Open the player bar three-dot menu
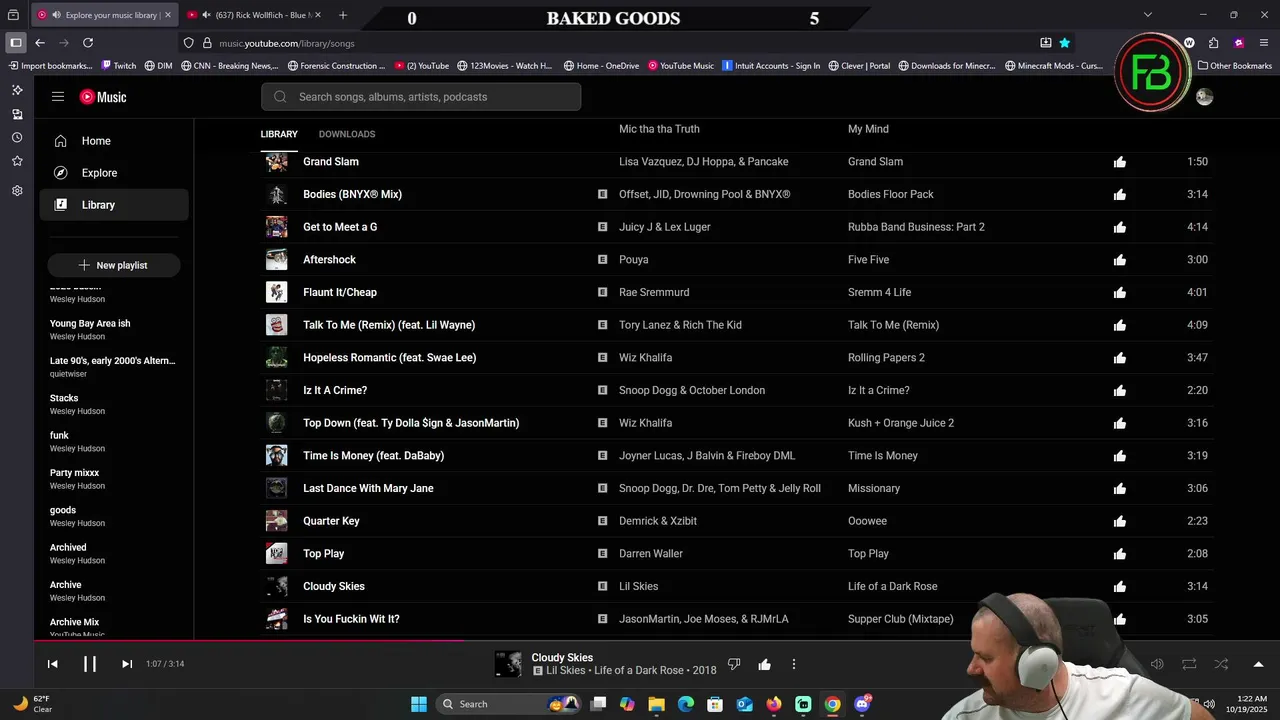 point(794,664)
